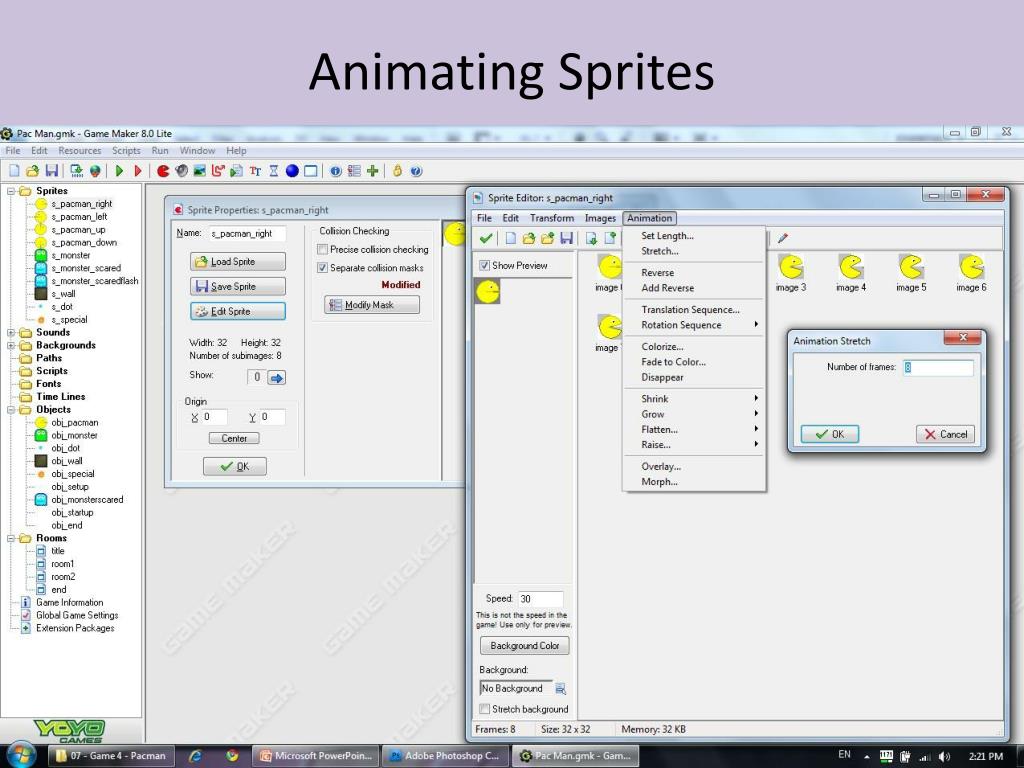
Task: Click the blue help question mark icon
Action: 416,171
